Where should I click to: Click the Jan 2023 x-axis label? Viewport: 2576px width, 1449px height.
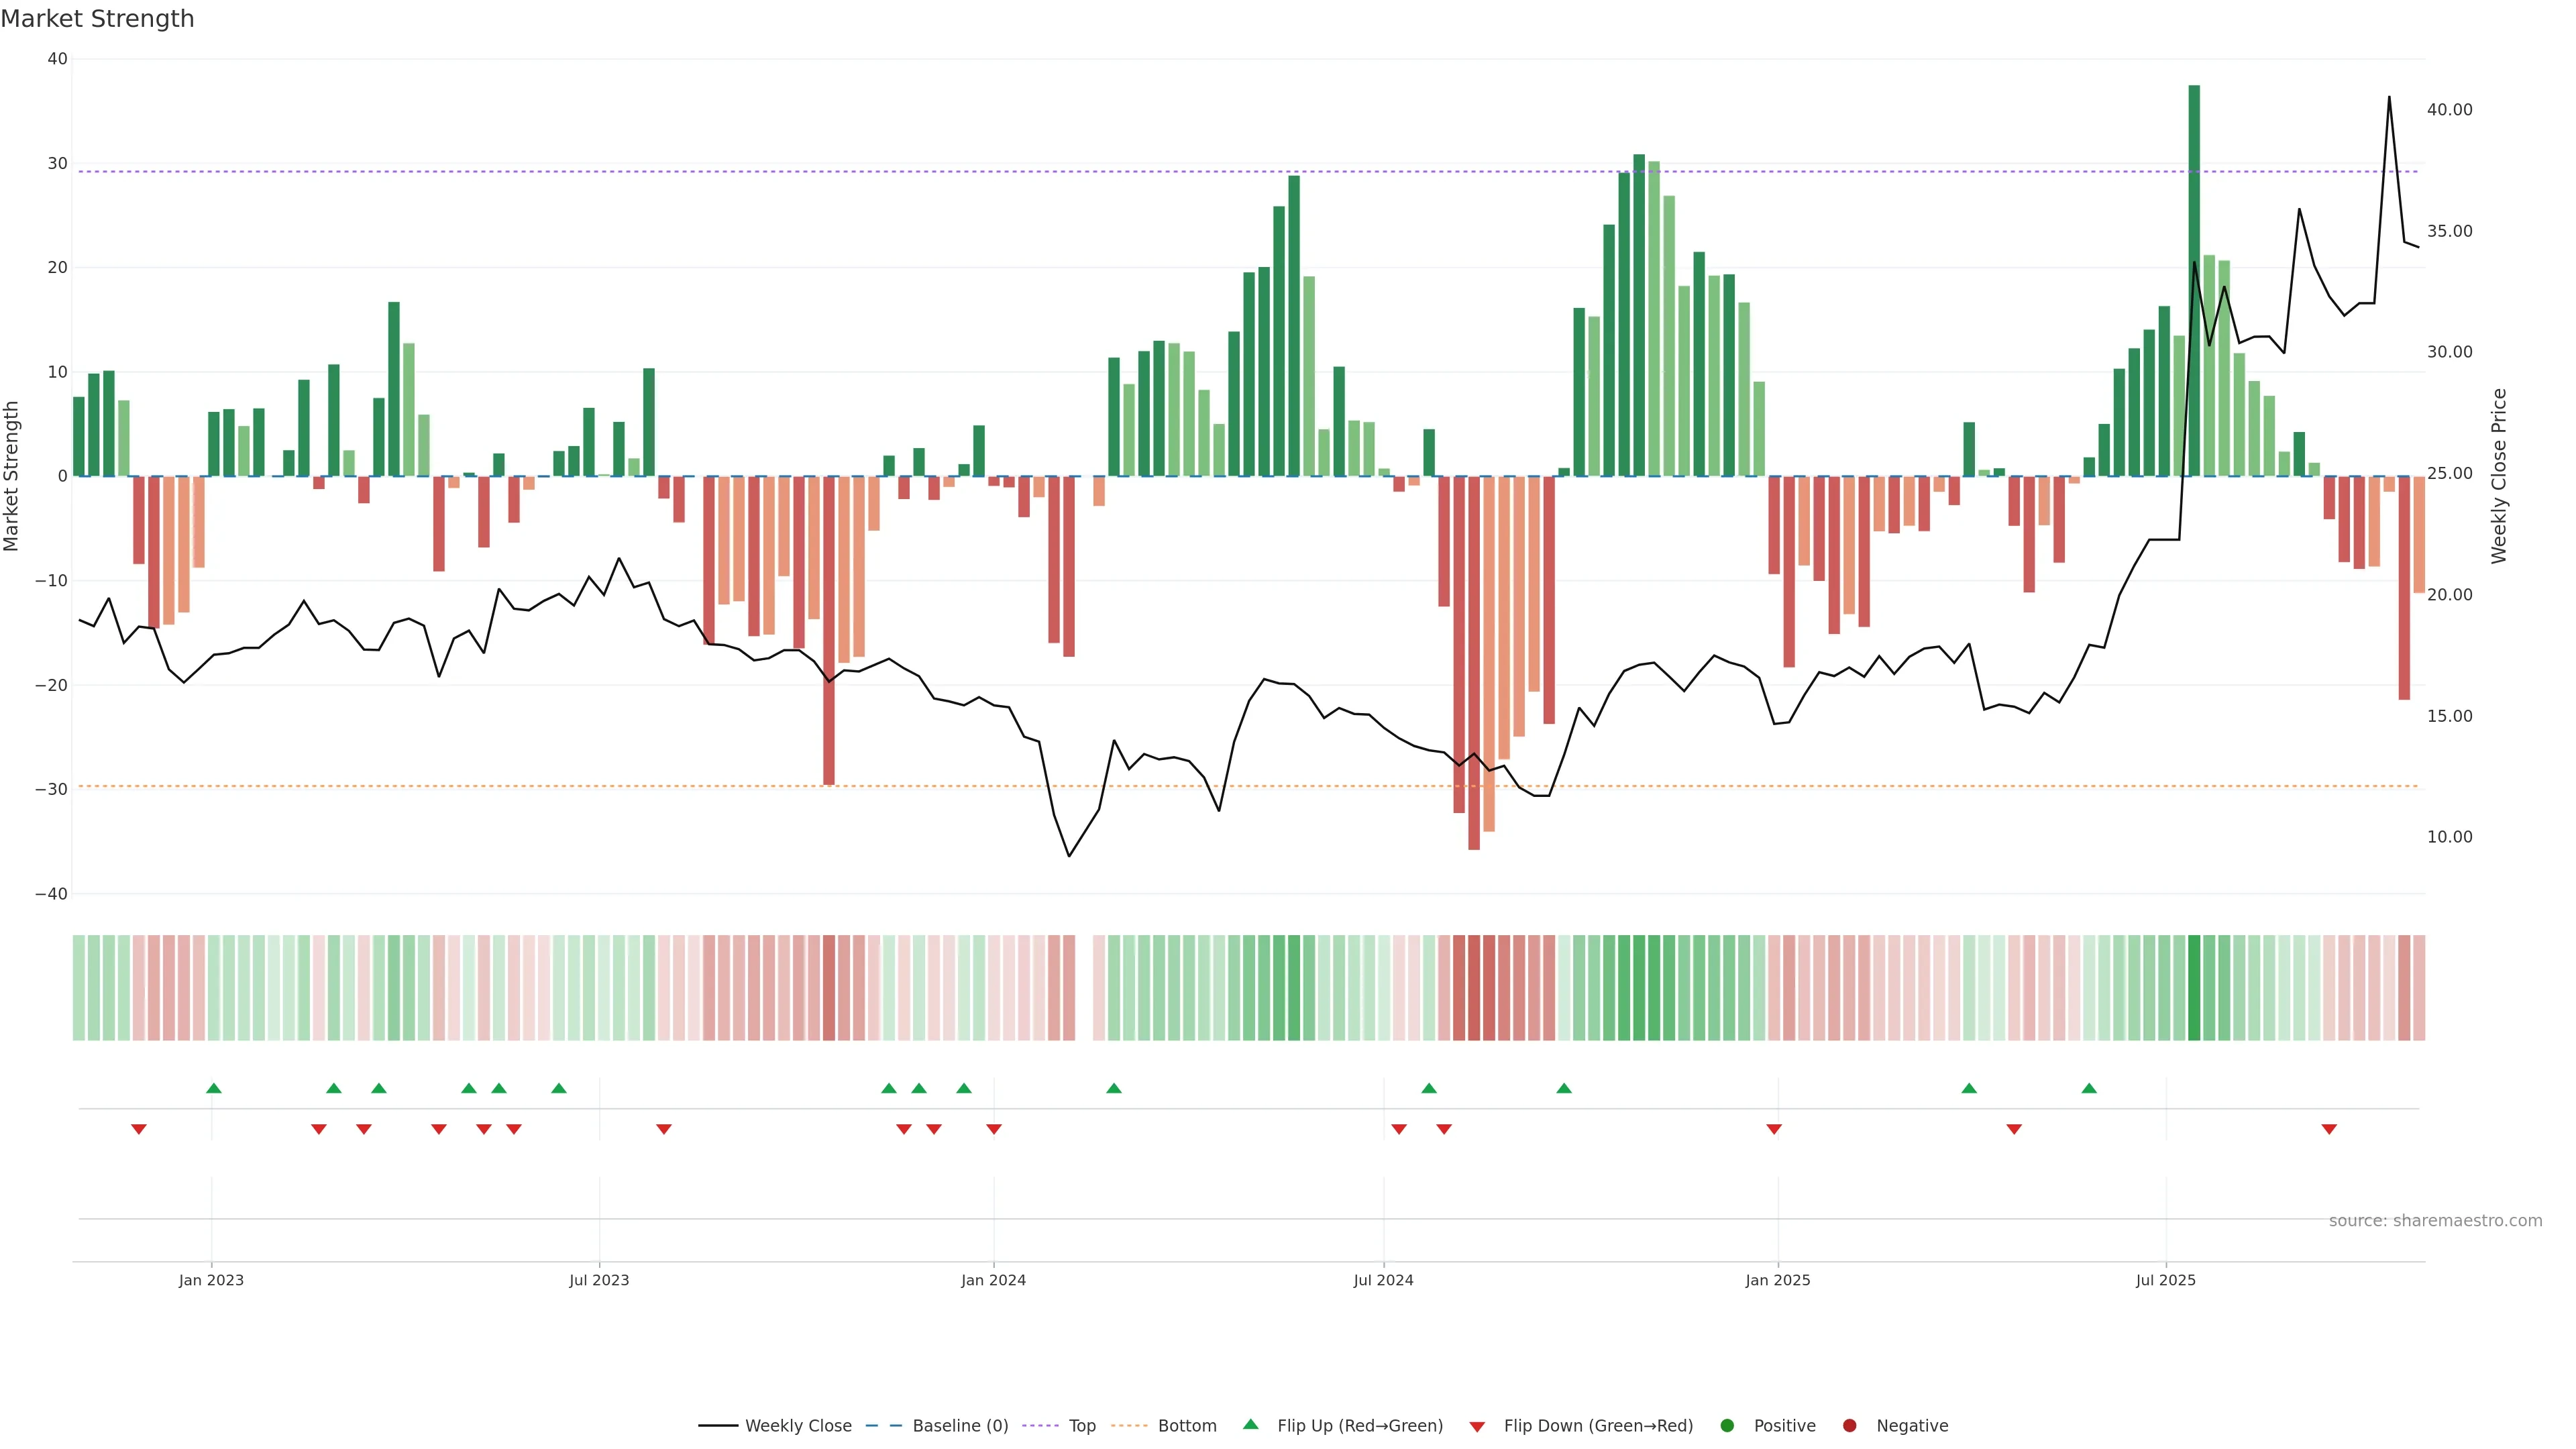coord(211,1280)
